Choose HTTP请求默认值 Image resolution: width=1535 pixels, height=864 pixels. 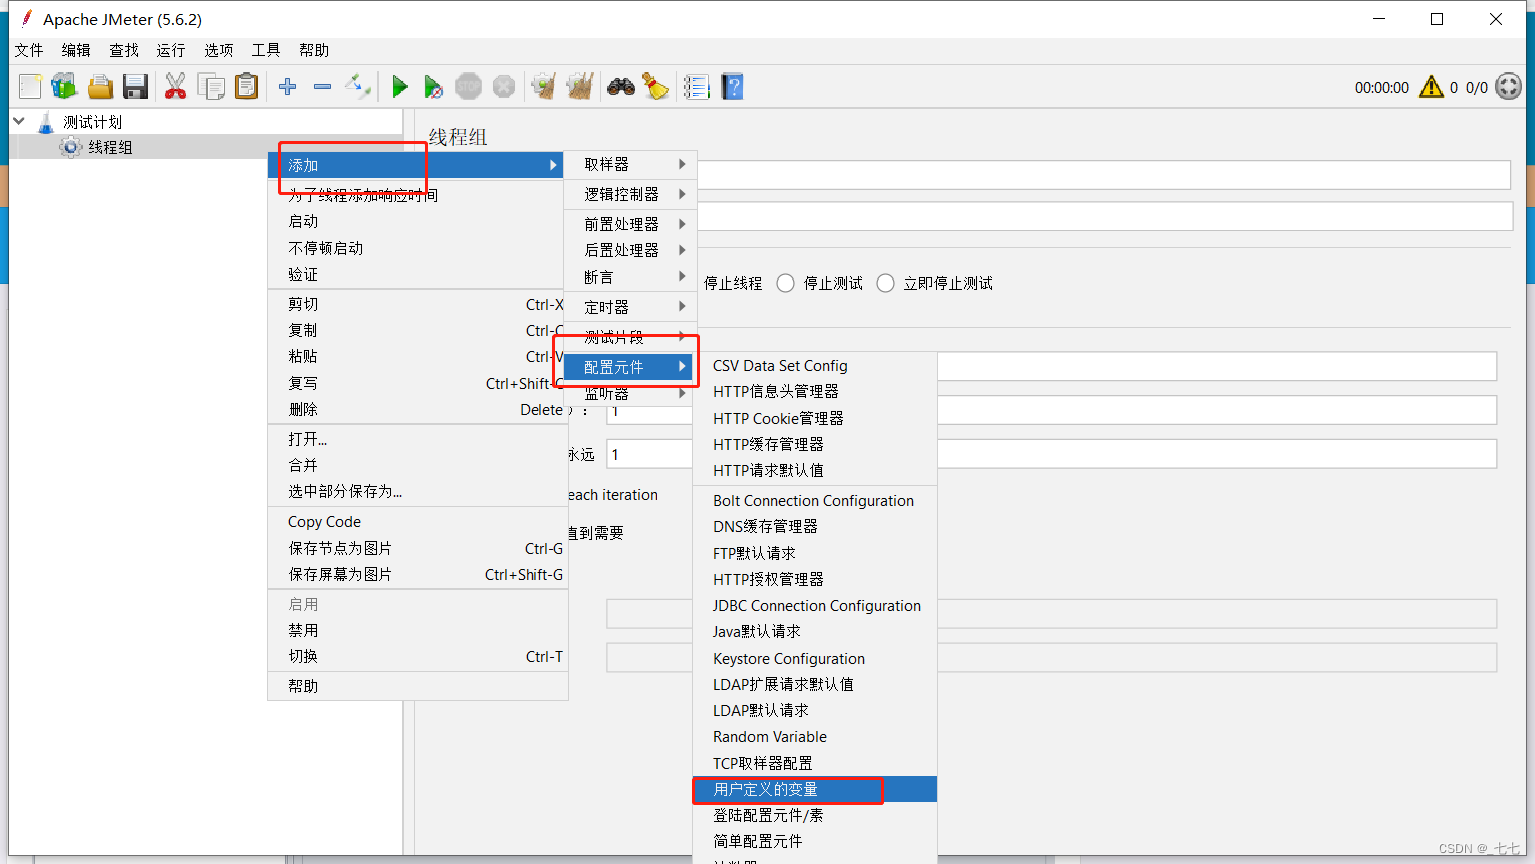pyautogui.click(x=815, y=470)
